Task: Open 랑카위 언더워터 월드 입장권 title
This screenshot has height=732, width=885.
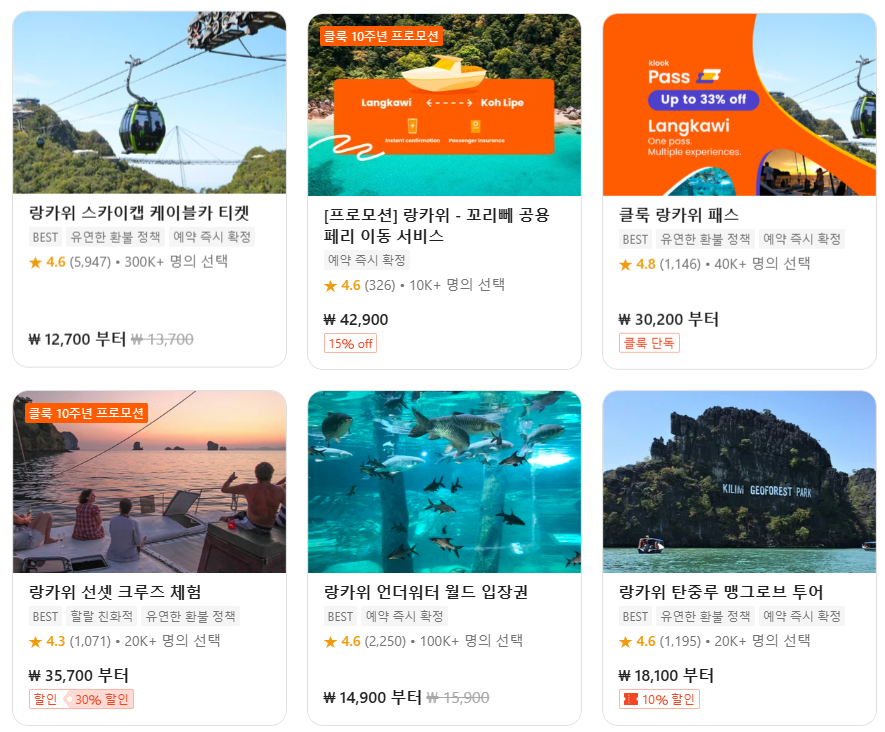Action: coord(426,592)
